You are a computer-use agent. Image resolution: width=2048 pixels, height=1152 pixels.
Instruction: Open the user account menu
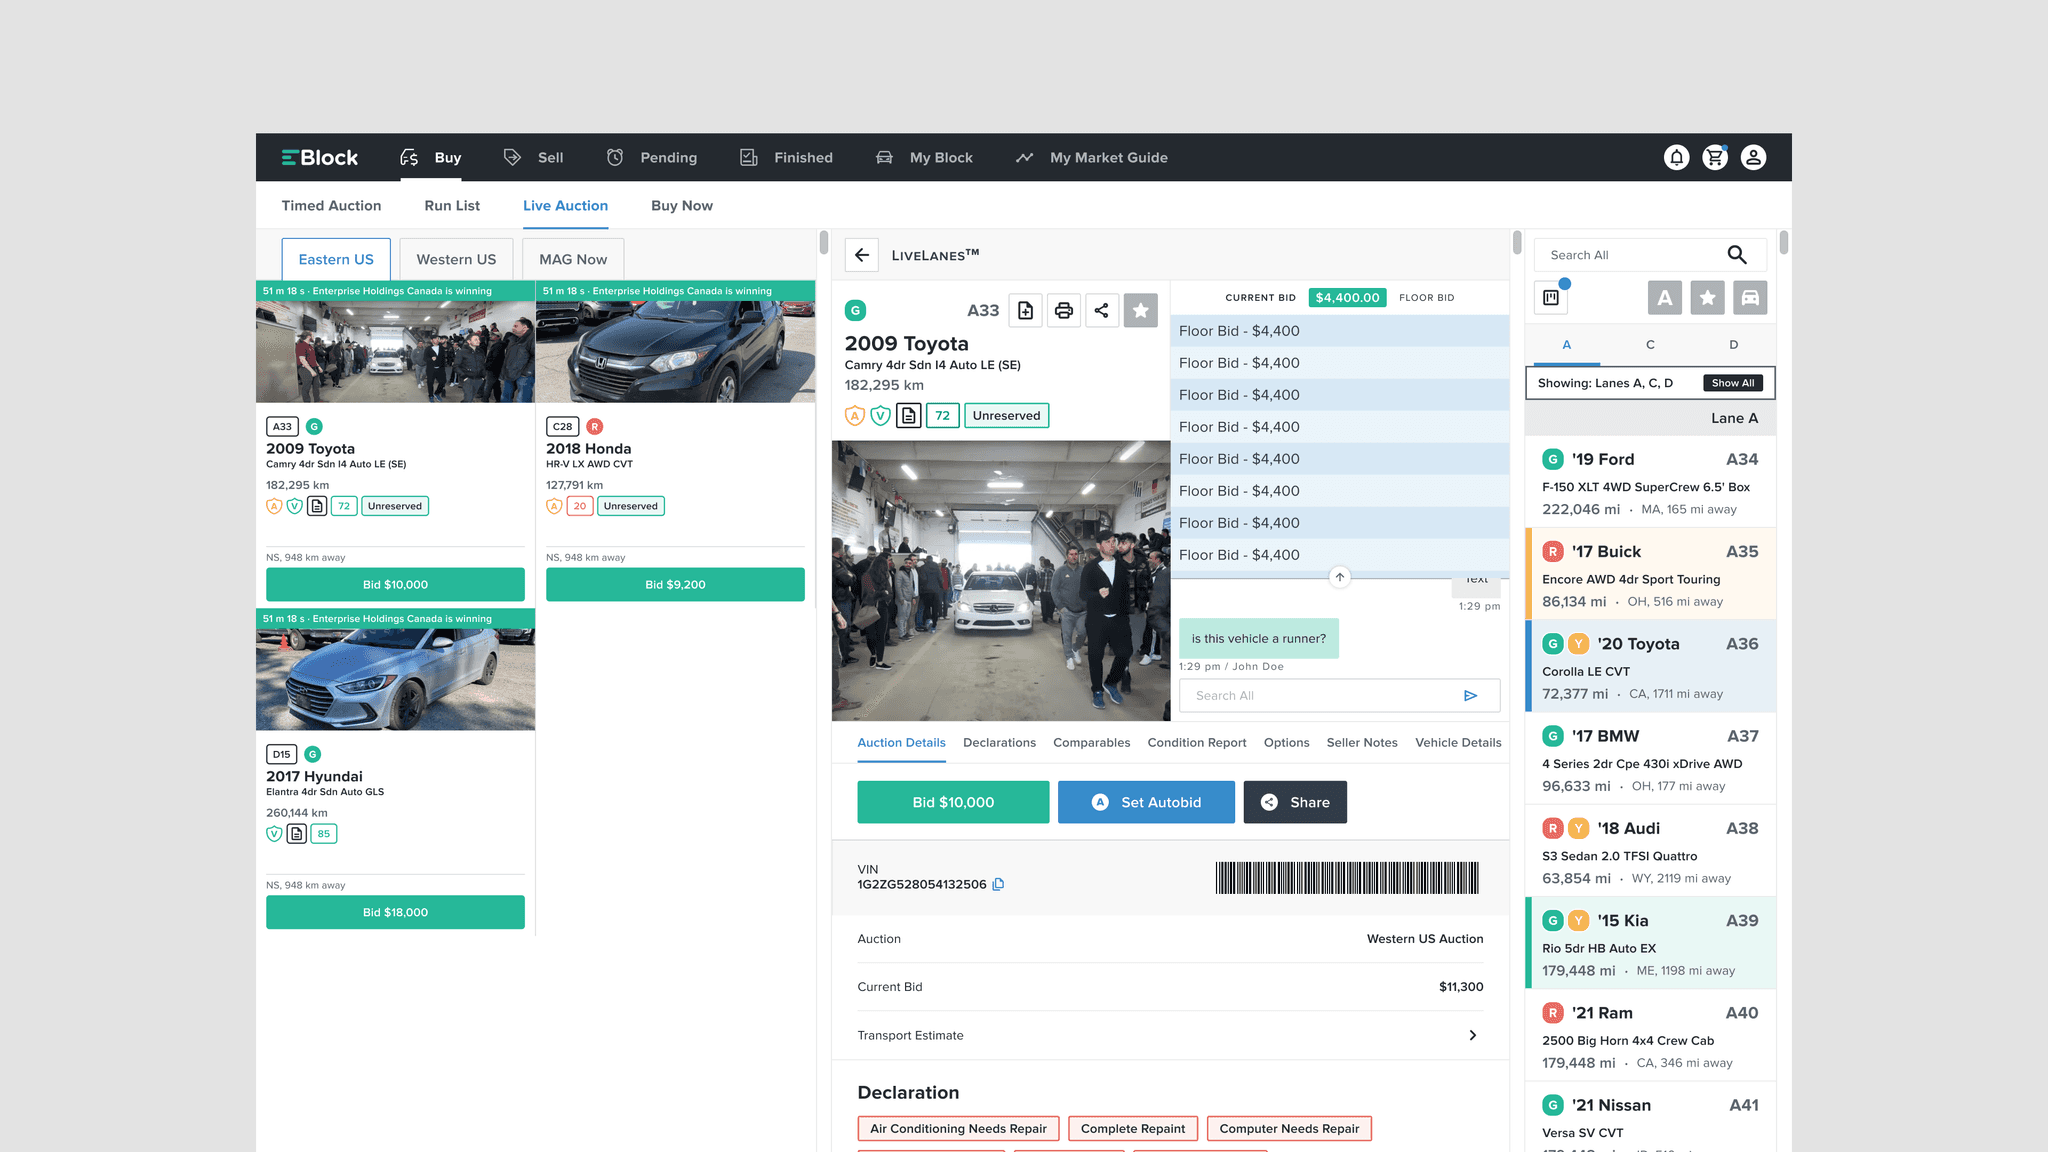(1753, 157)
